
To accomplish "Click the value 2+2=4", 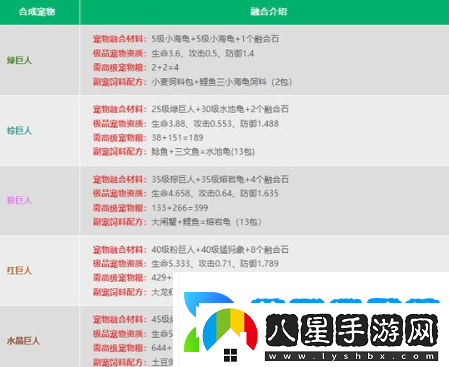I will tap(165, 67).
